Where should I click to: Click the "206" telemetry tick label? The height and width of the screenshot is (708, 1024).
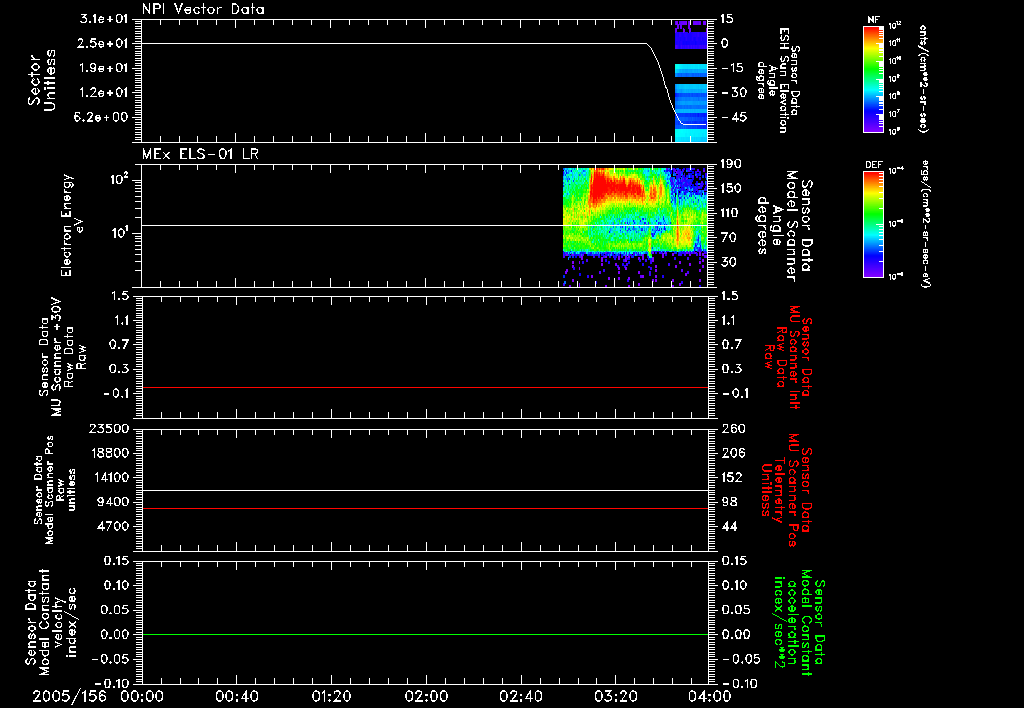pos(733,453)
